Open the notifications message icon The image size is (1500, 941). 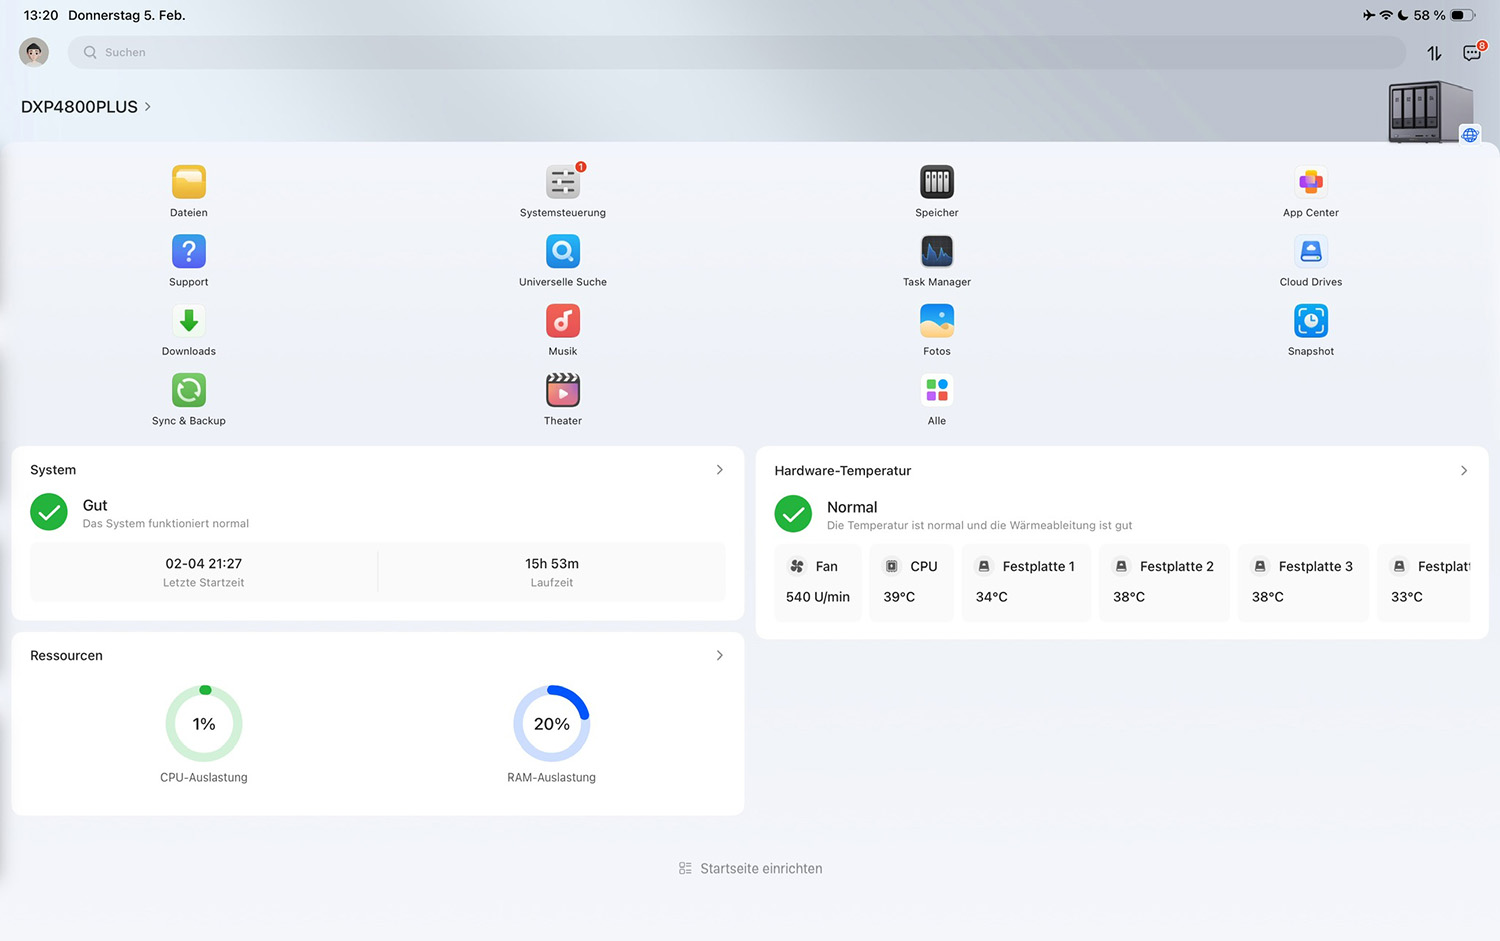[1472, 53]
